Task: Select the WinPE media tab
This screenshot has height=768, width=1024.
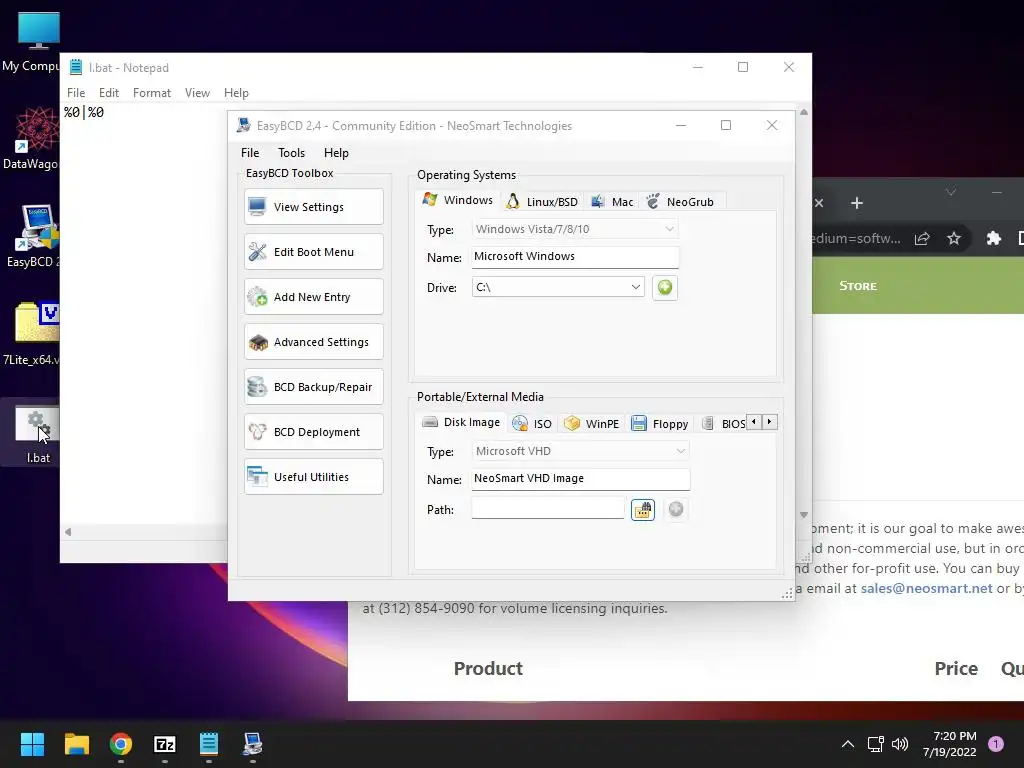Action: tap(592, 424)
